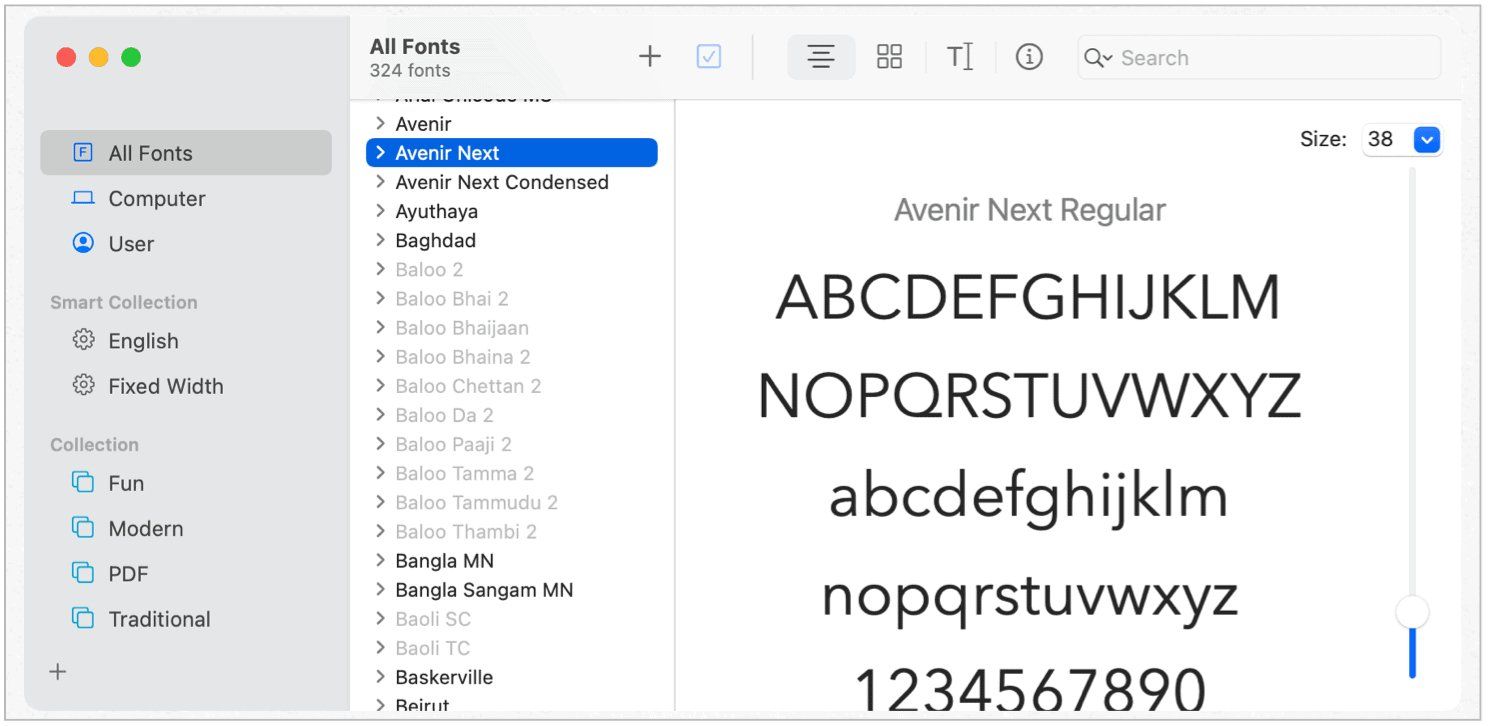Switch to grid Repertoire view icon

click(x=889, y=57)
